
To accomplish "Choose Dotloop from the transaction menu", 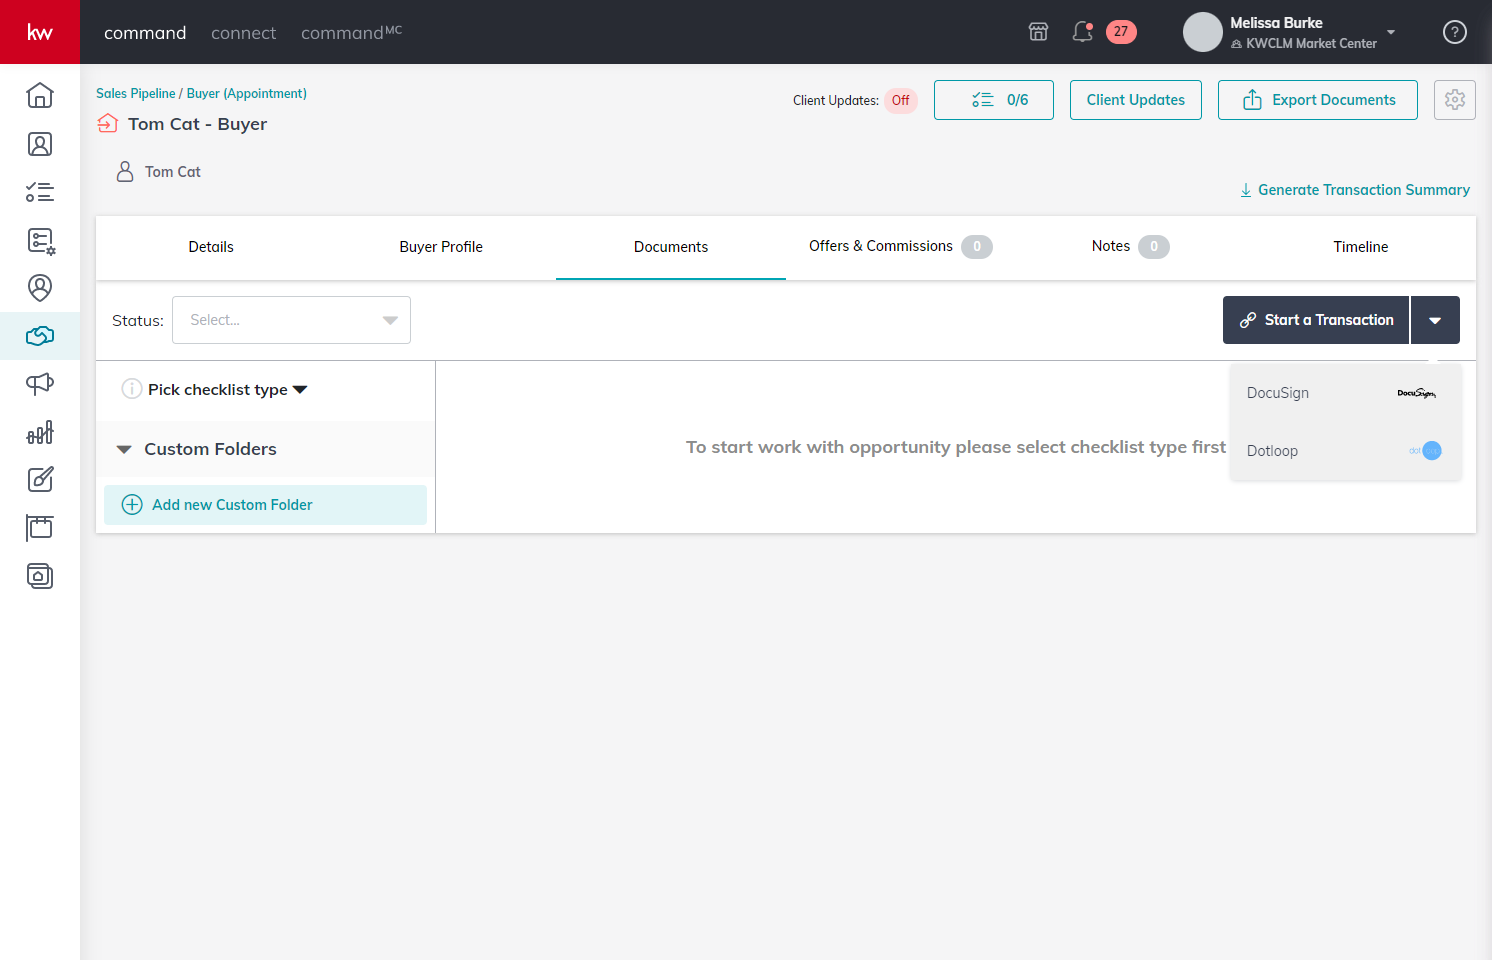I will click(1345, 451).
